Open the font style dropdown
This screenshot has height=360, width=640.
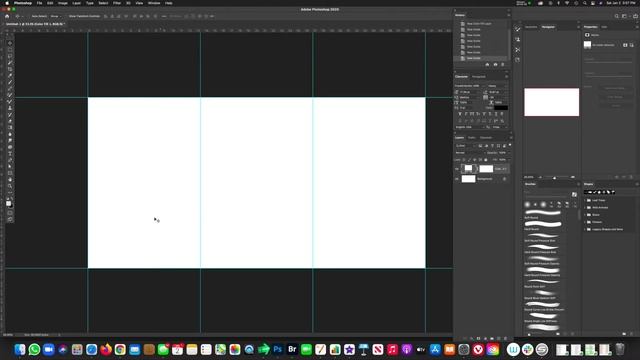point(498,86)
